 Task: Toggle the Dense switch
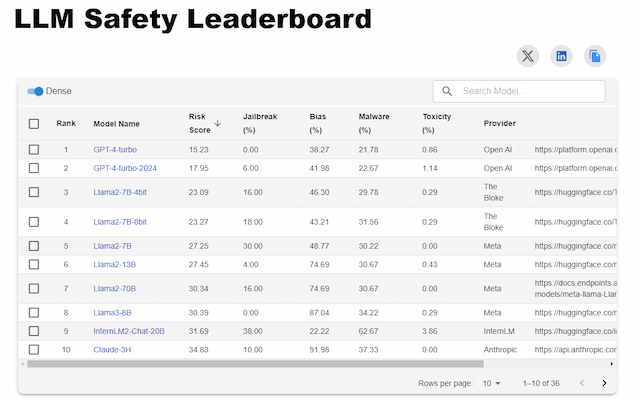35,91
